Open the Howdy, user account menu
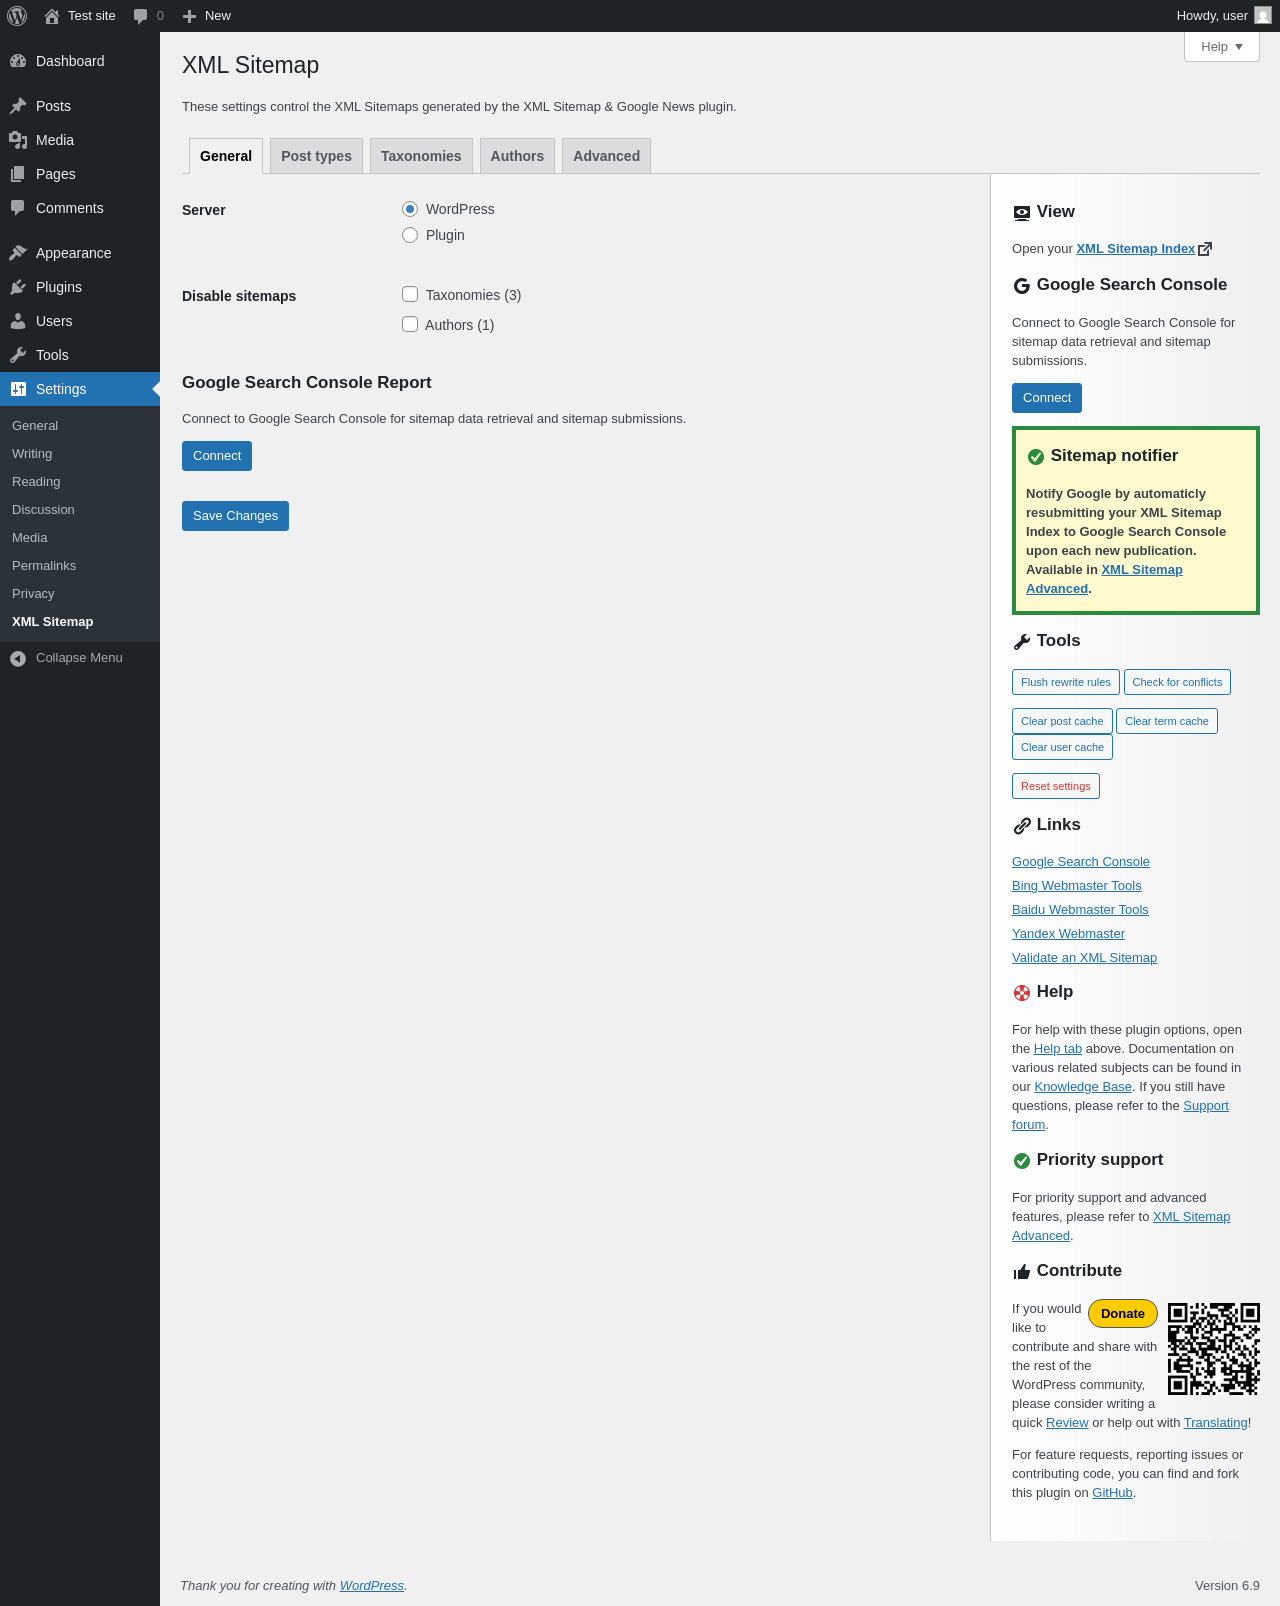Screen dimensions: 1280x1606 coord(1223,16)
